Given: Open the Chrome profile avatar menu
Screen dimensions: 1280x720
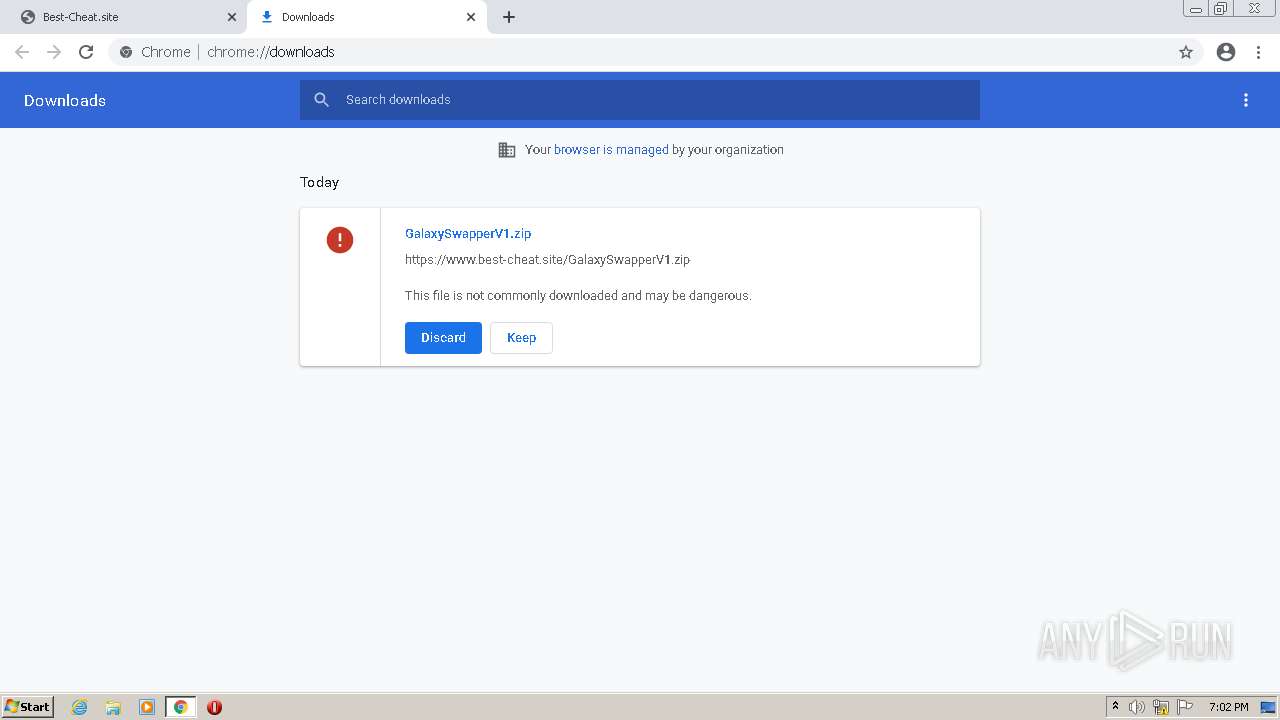Looking at the screenshot, I should 1226,52.
